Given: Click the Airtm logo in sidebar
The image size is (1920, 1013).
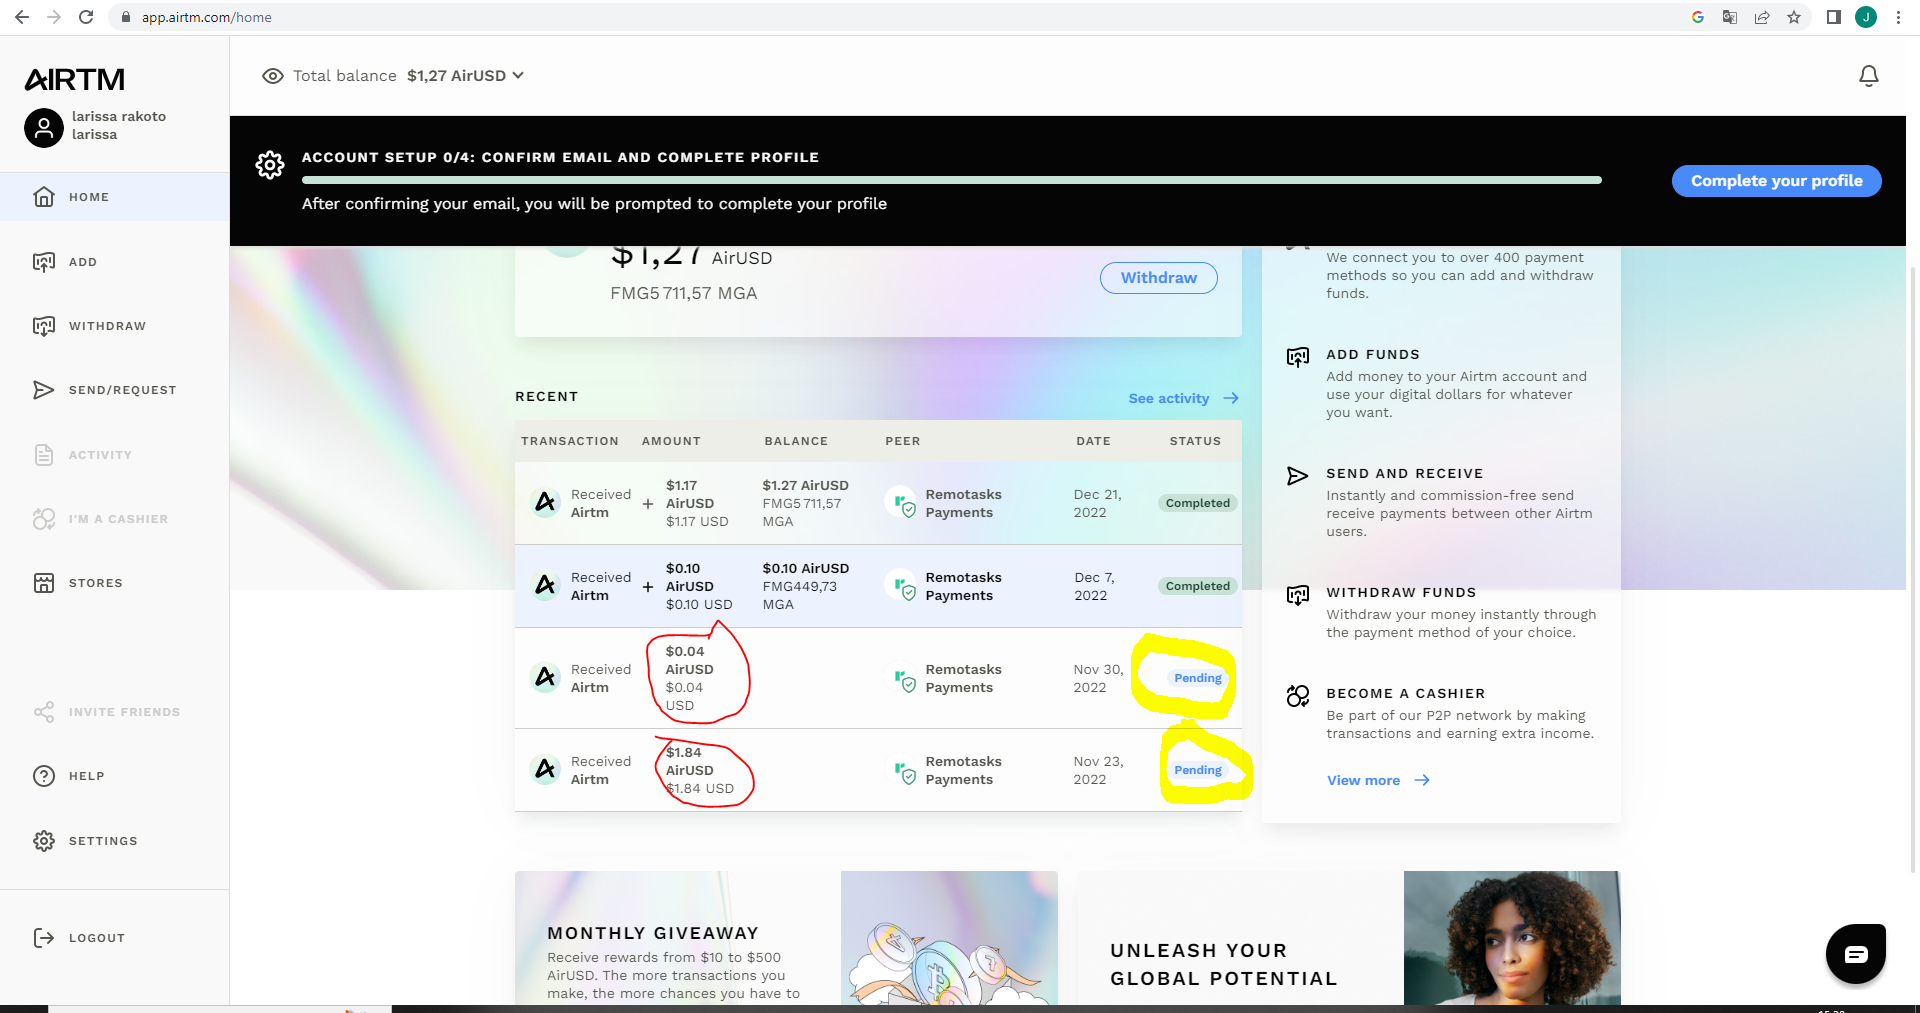Looking at the screenshot, I should [x=75, y=79].
